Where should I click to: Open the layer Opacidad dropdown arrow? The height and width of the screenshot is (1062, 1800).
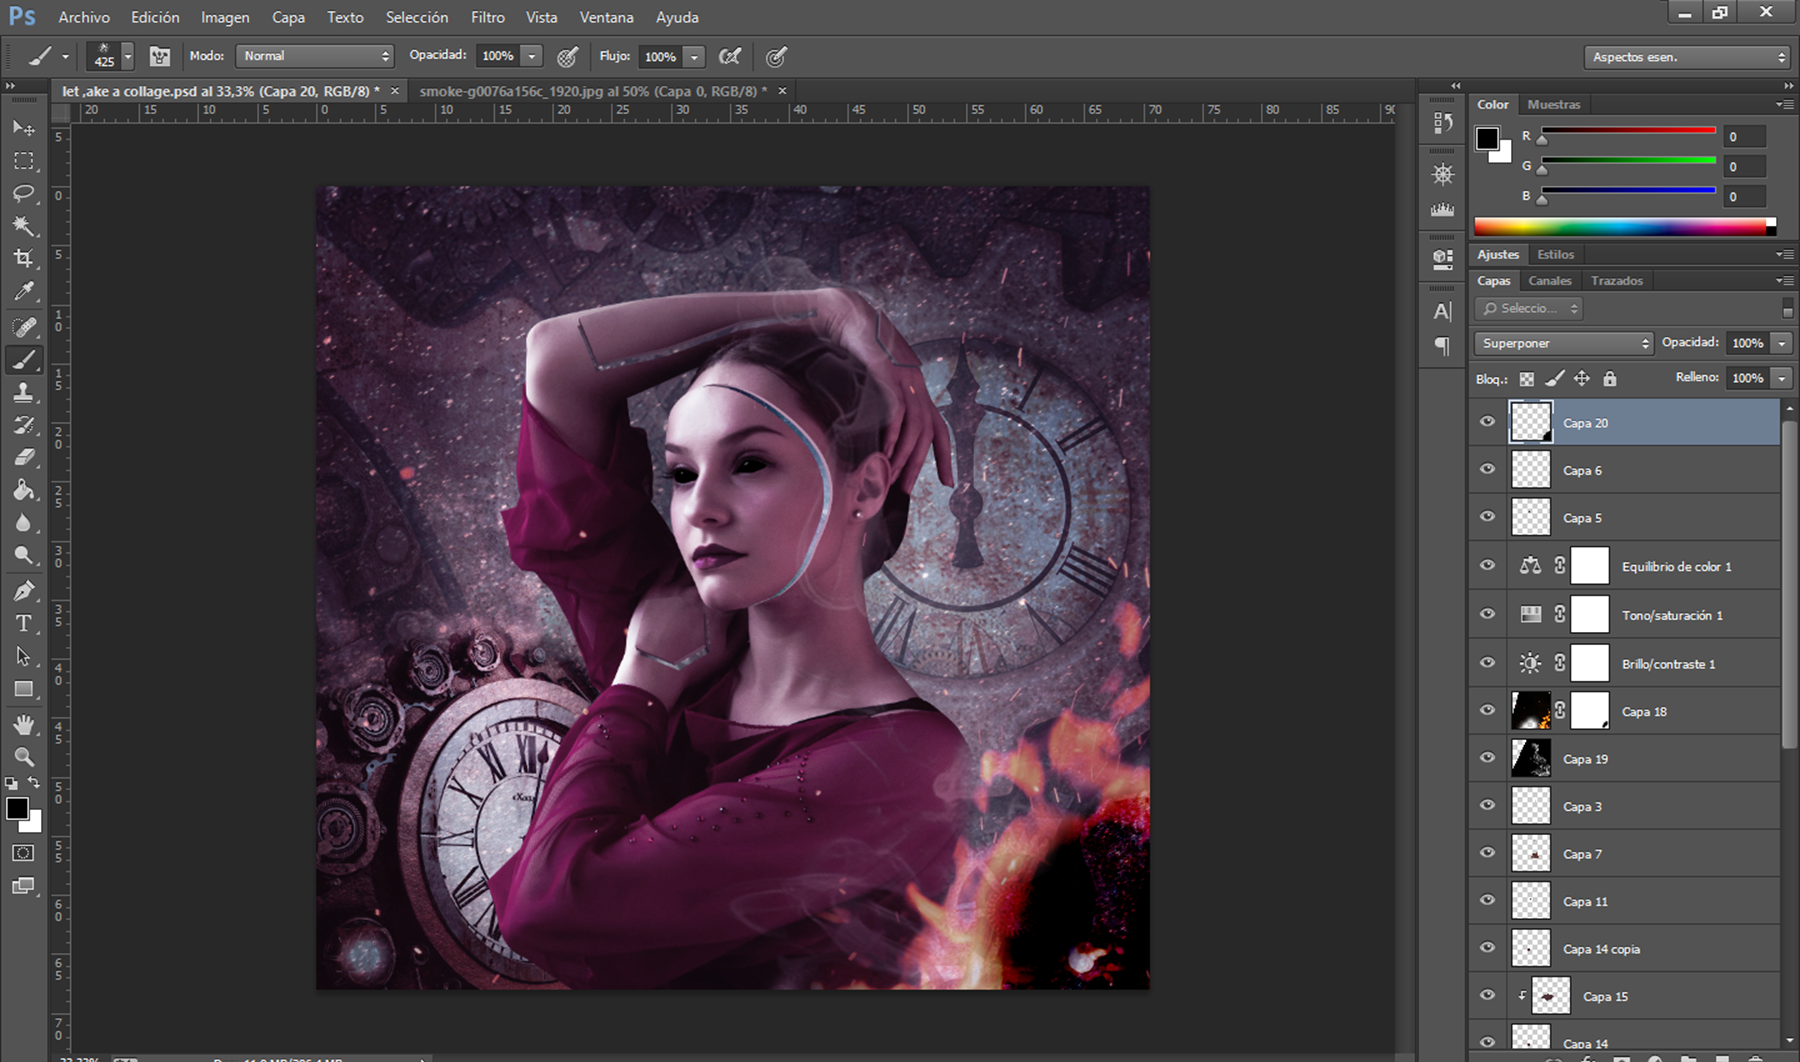coord(1781,343)
